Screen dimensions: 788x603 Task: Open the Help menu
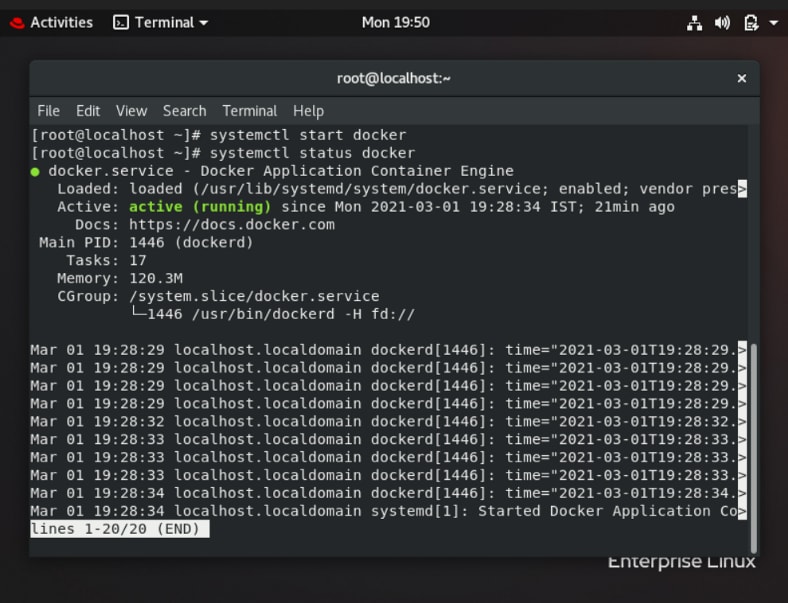pos(308,111)
